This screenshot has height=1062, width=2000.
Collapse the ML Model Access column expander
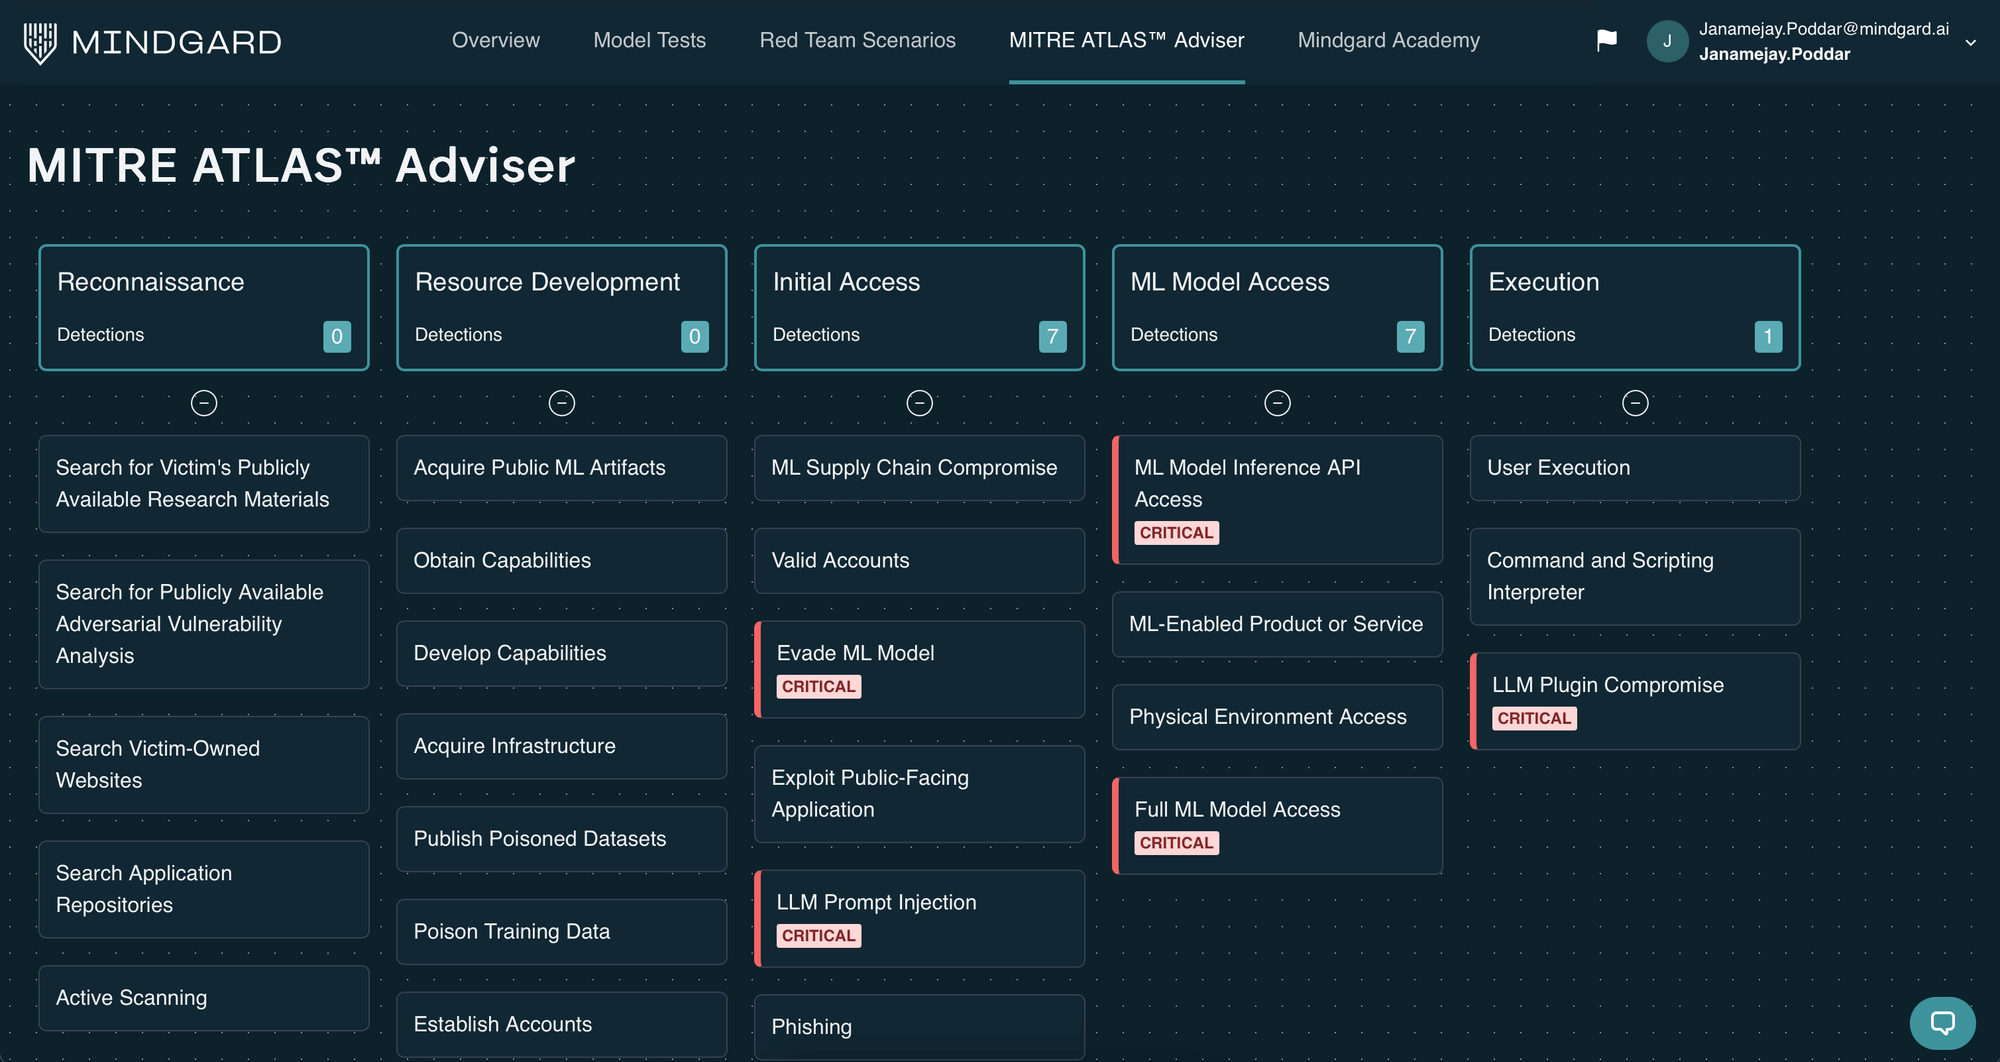[x=1277, y=403]
